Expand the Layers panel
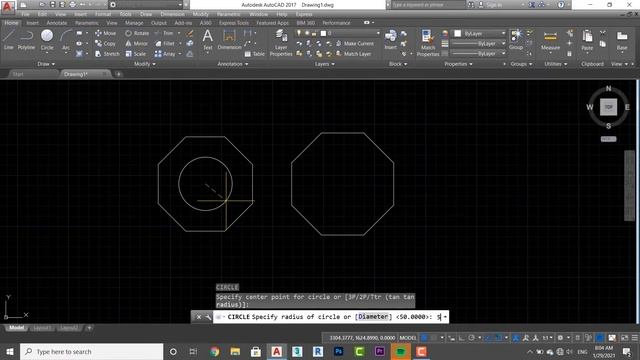Image resolution: width=640 pixels, height=360 pixels. pos(324,64)
